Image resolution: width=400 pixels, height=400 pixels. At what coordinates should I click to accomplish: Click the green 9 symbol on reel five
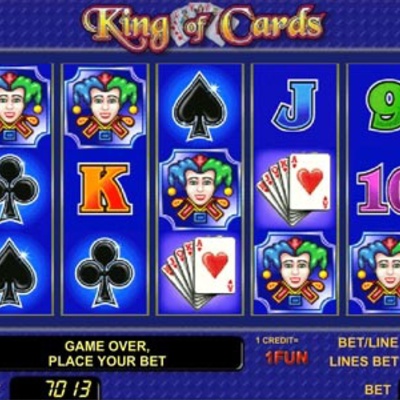(x=383, y=106)
